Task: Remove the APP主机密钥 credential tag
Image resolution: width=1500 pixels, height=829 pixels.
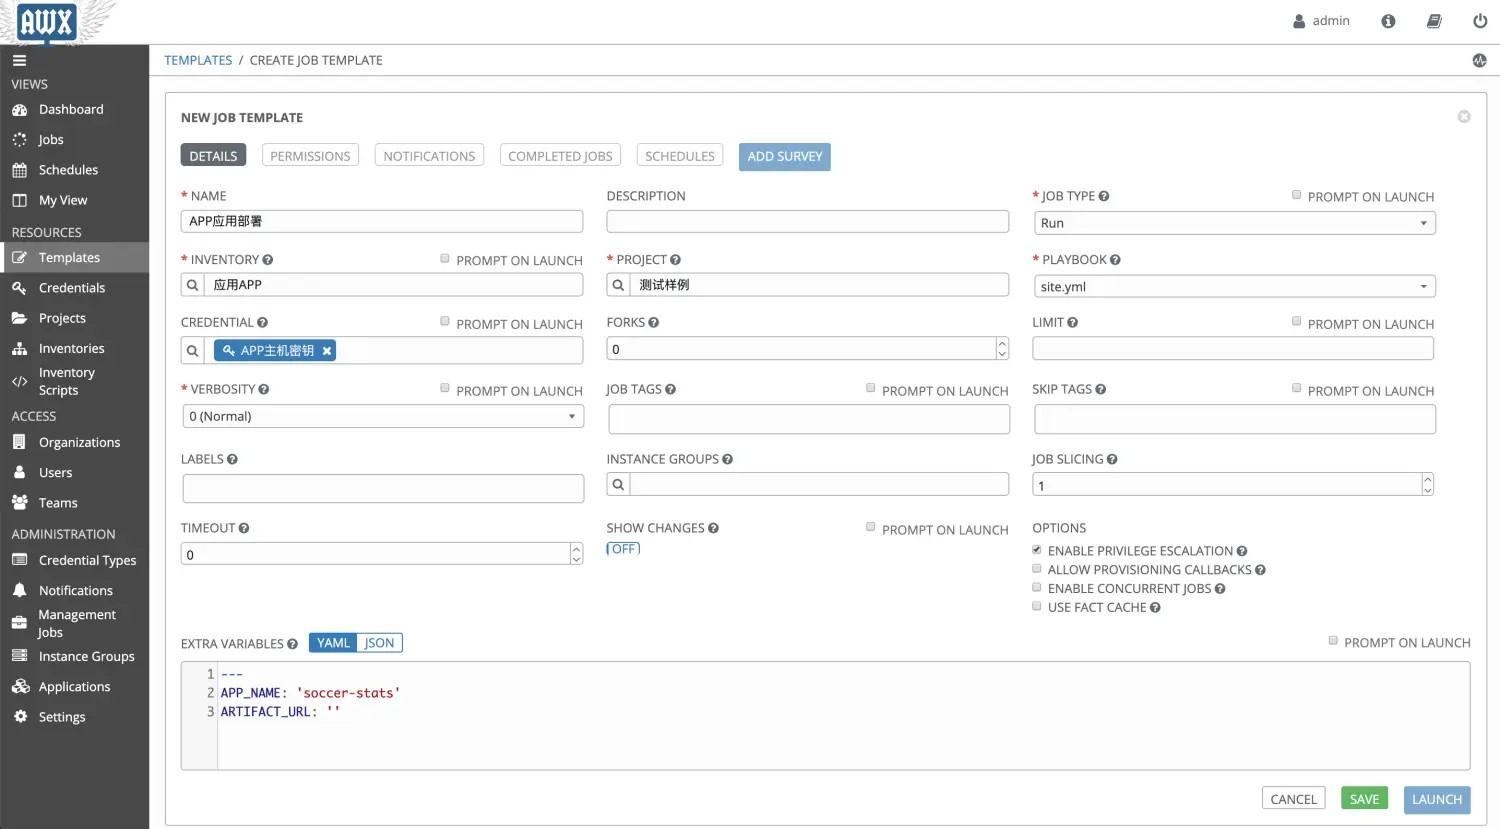Action: point(327,351)
